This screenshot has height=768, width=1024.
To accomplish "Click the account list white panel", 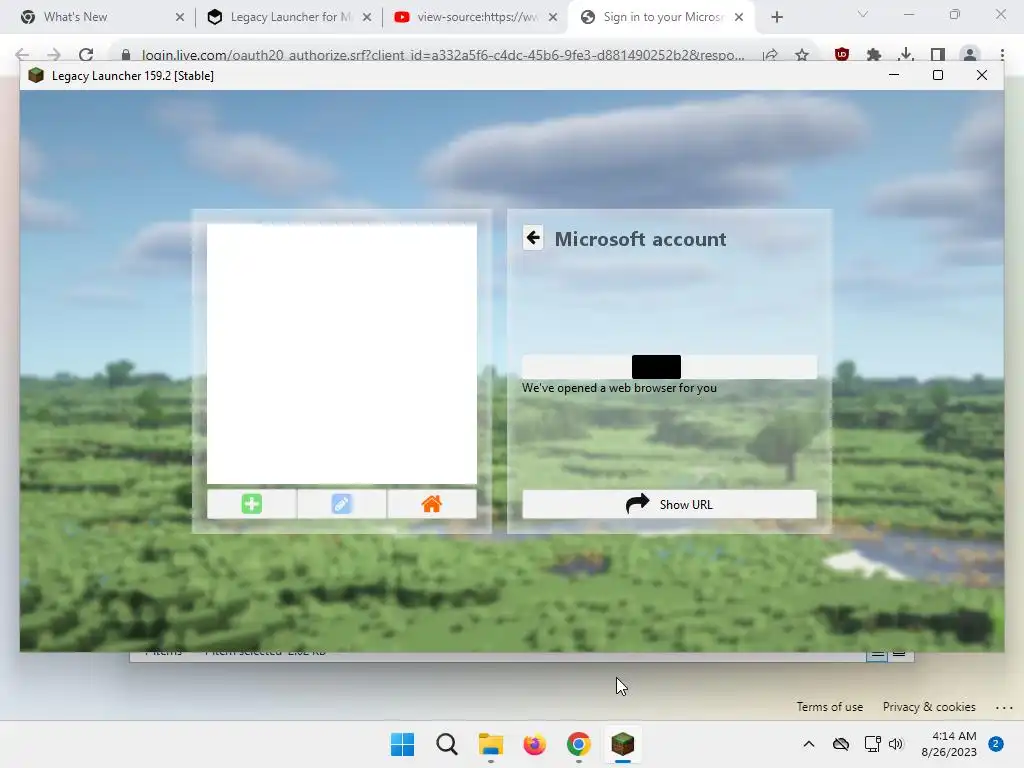I will (342, 353).
